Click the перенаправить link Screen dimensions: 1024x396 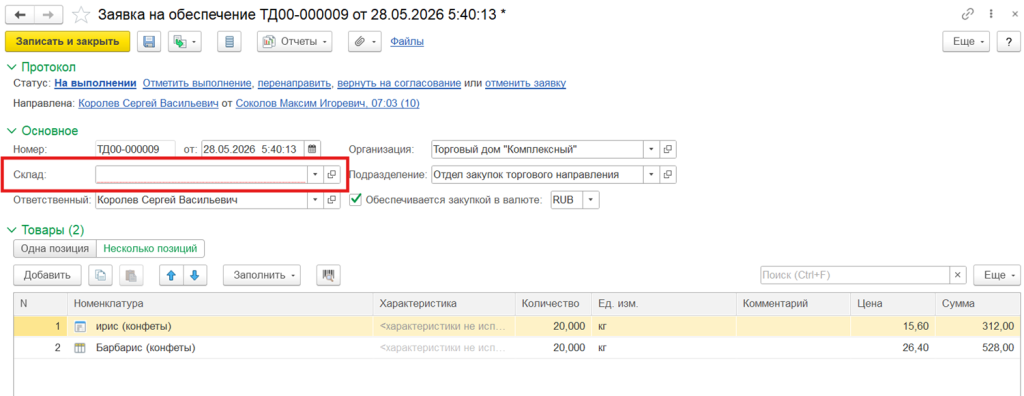coord(295,84)
